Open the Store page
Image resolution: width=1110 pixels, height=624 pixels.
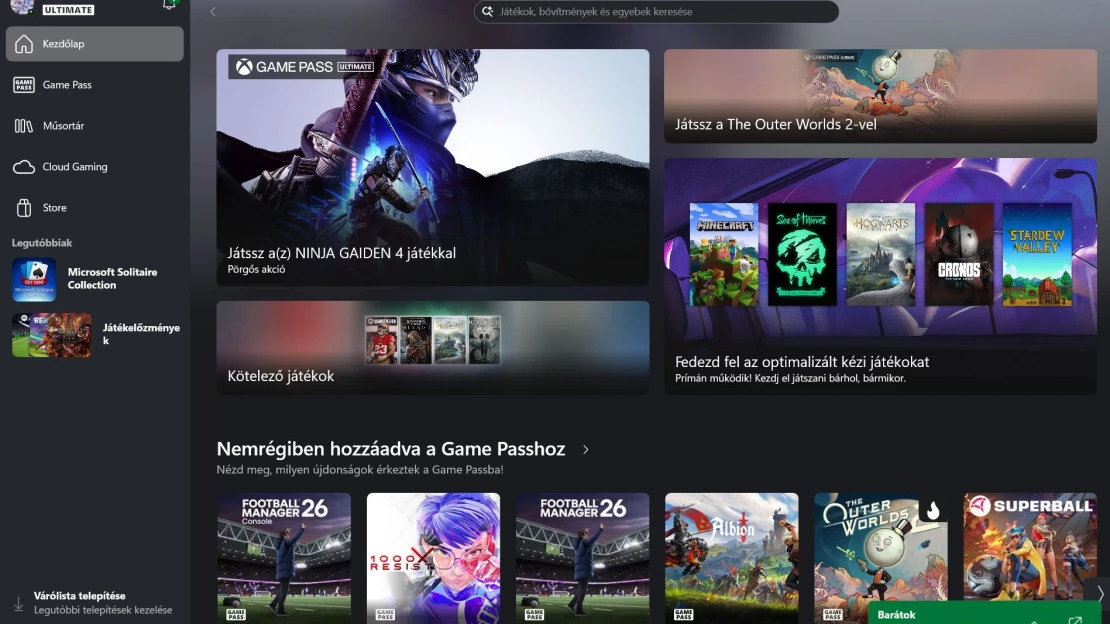click(x=94, y=208)
